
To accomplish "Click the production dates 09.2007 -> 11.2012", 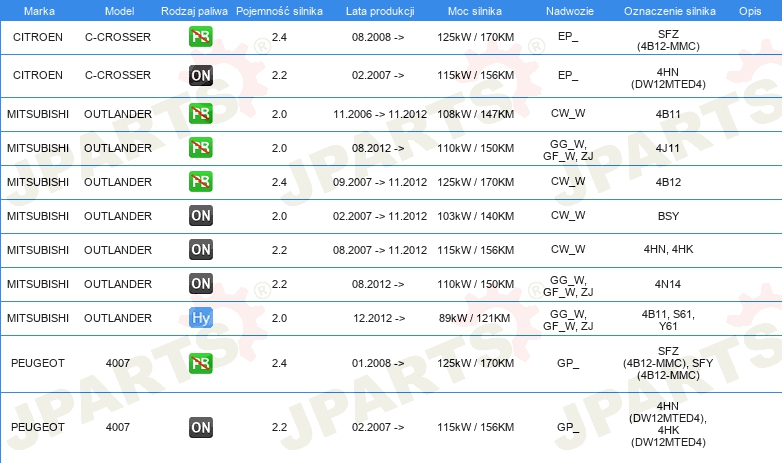I will click(x=380, y=182).
